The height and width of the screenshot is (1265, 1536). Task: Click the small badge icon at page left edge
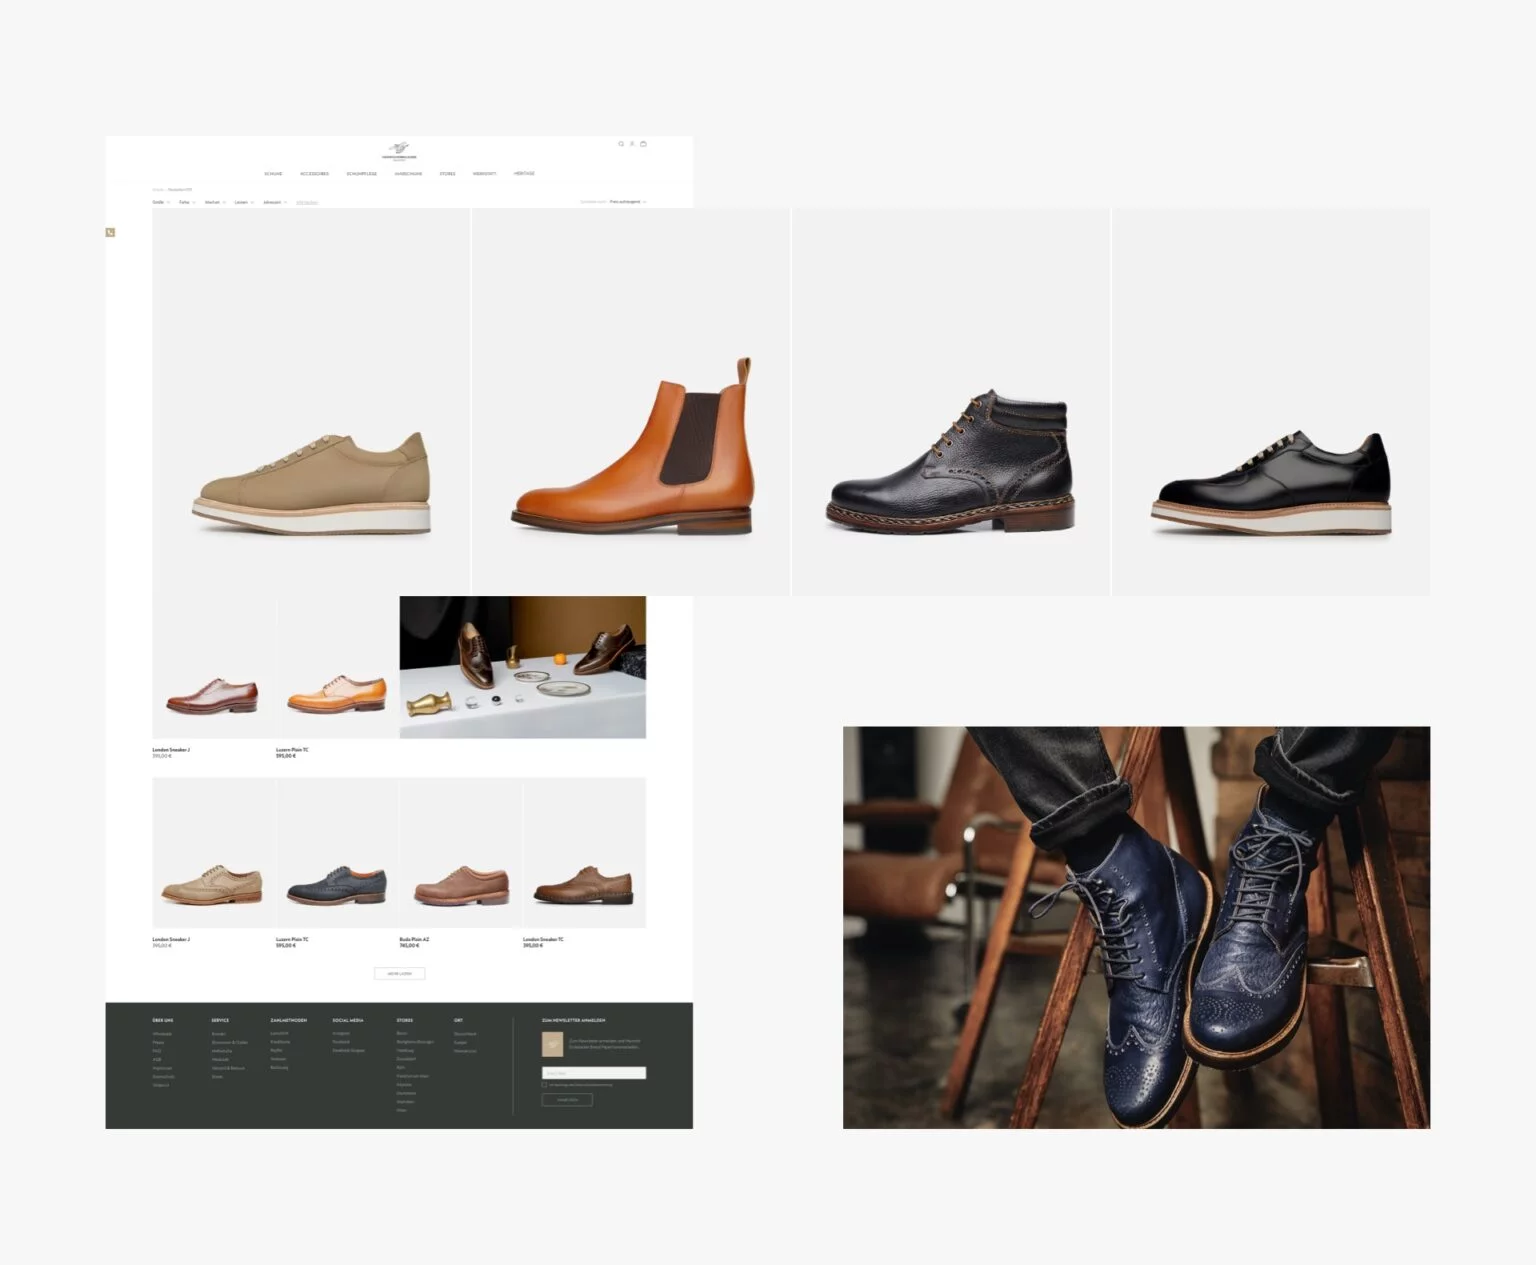click(x=111, y=231)
